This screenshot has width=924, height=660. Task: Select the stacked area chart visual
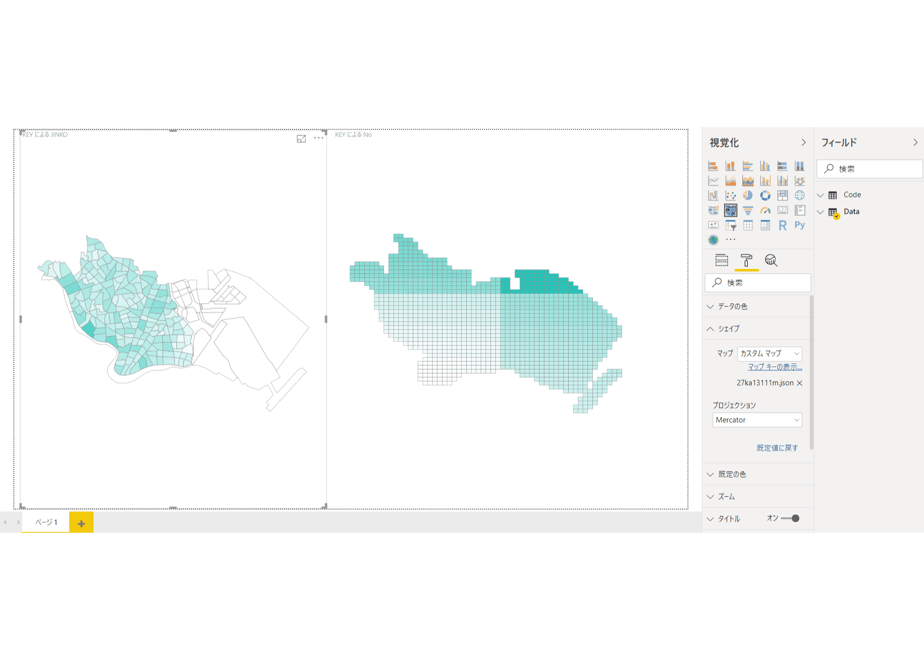pos(748,180)
